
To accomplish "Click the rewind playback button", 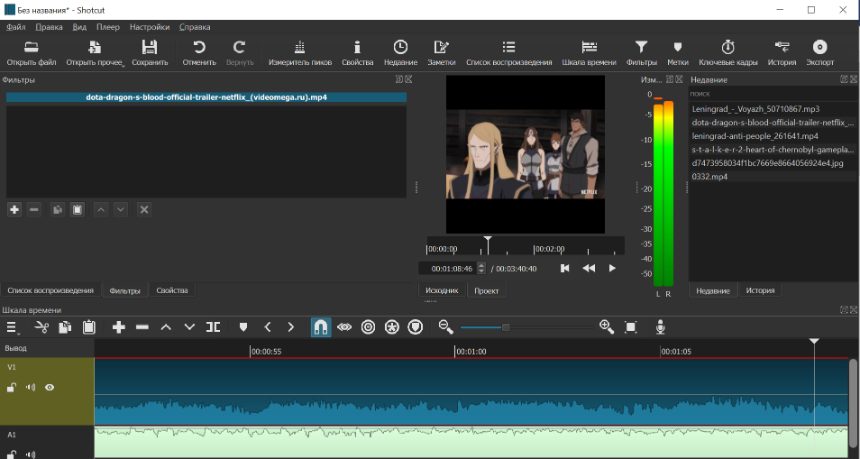I will point(589,268).
